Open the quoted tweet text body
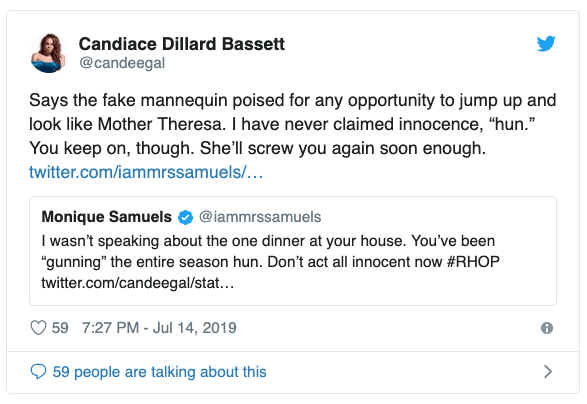This screenshot has height=404, width=587. [x=271, y=262]
